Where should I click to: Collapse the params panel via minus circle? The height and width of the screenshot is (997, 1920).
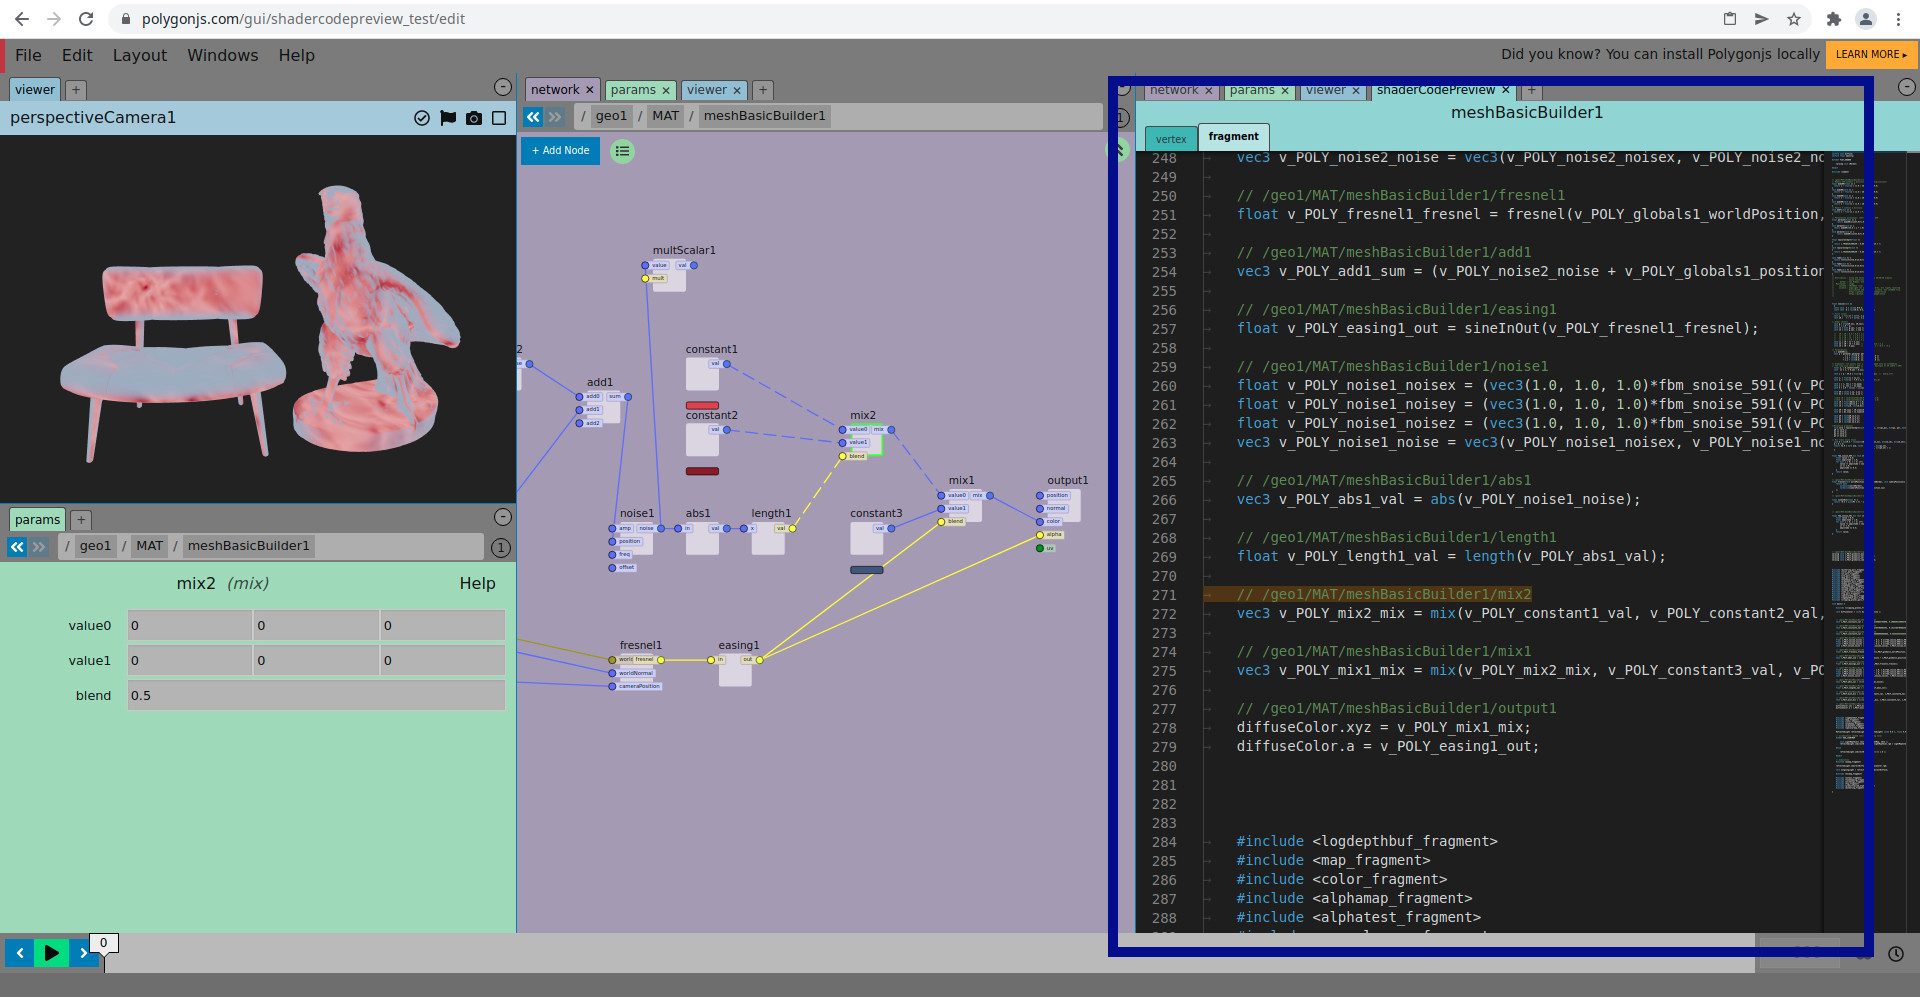coord(503,517)
